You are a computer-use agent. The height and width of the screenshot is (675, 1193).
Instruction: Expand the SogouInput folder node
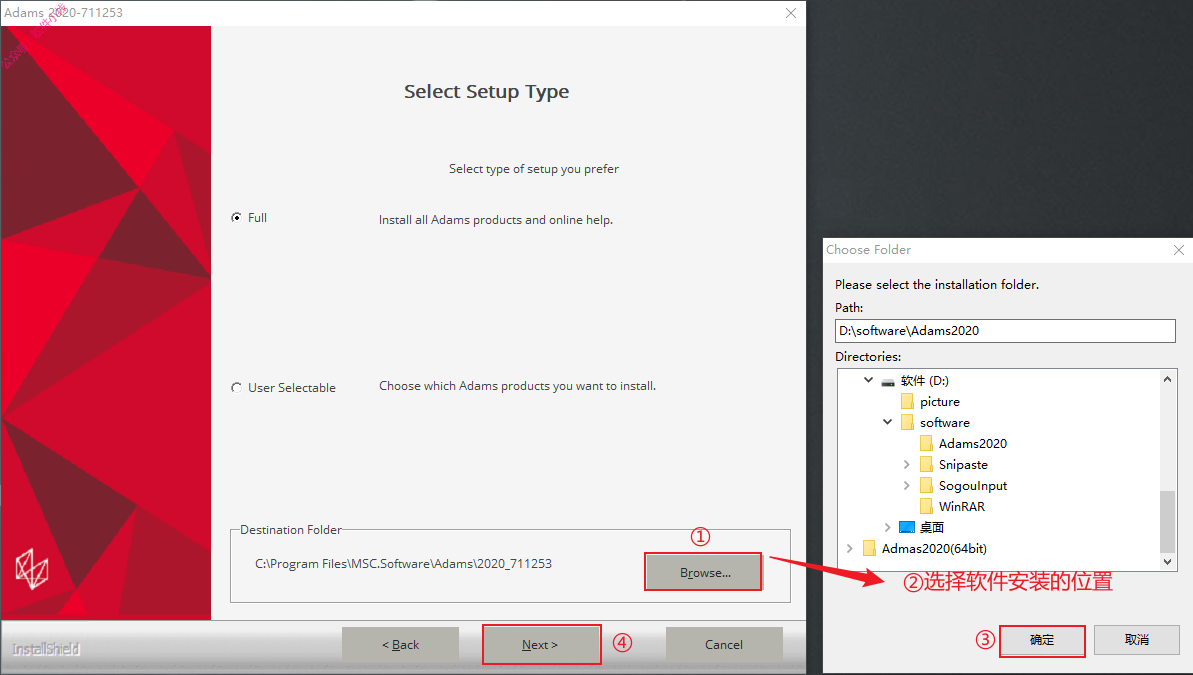coord(906,486)
